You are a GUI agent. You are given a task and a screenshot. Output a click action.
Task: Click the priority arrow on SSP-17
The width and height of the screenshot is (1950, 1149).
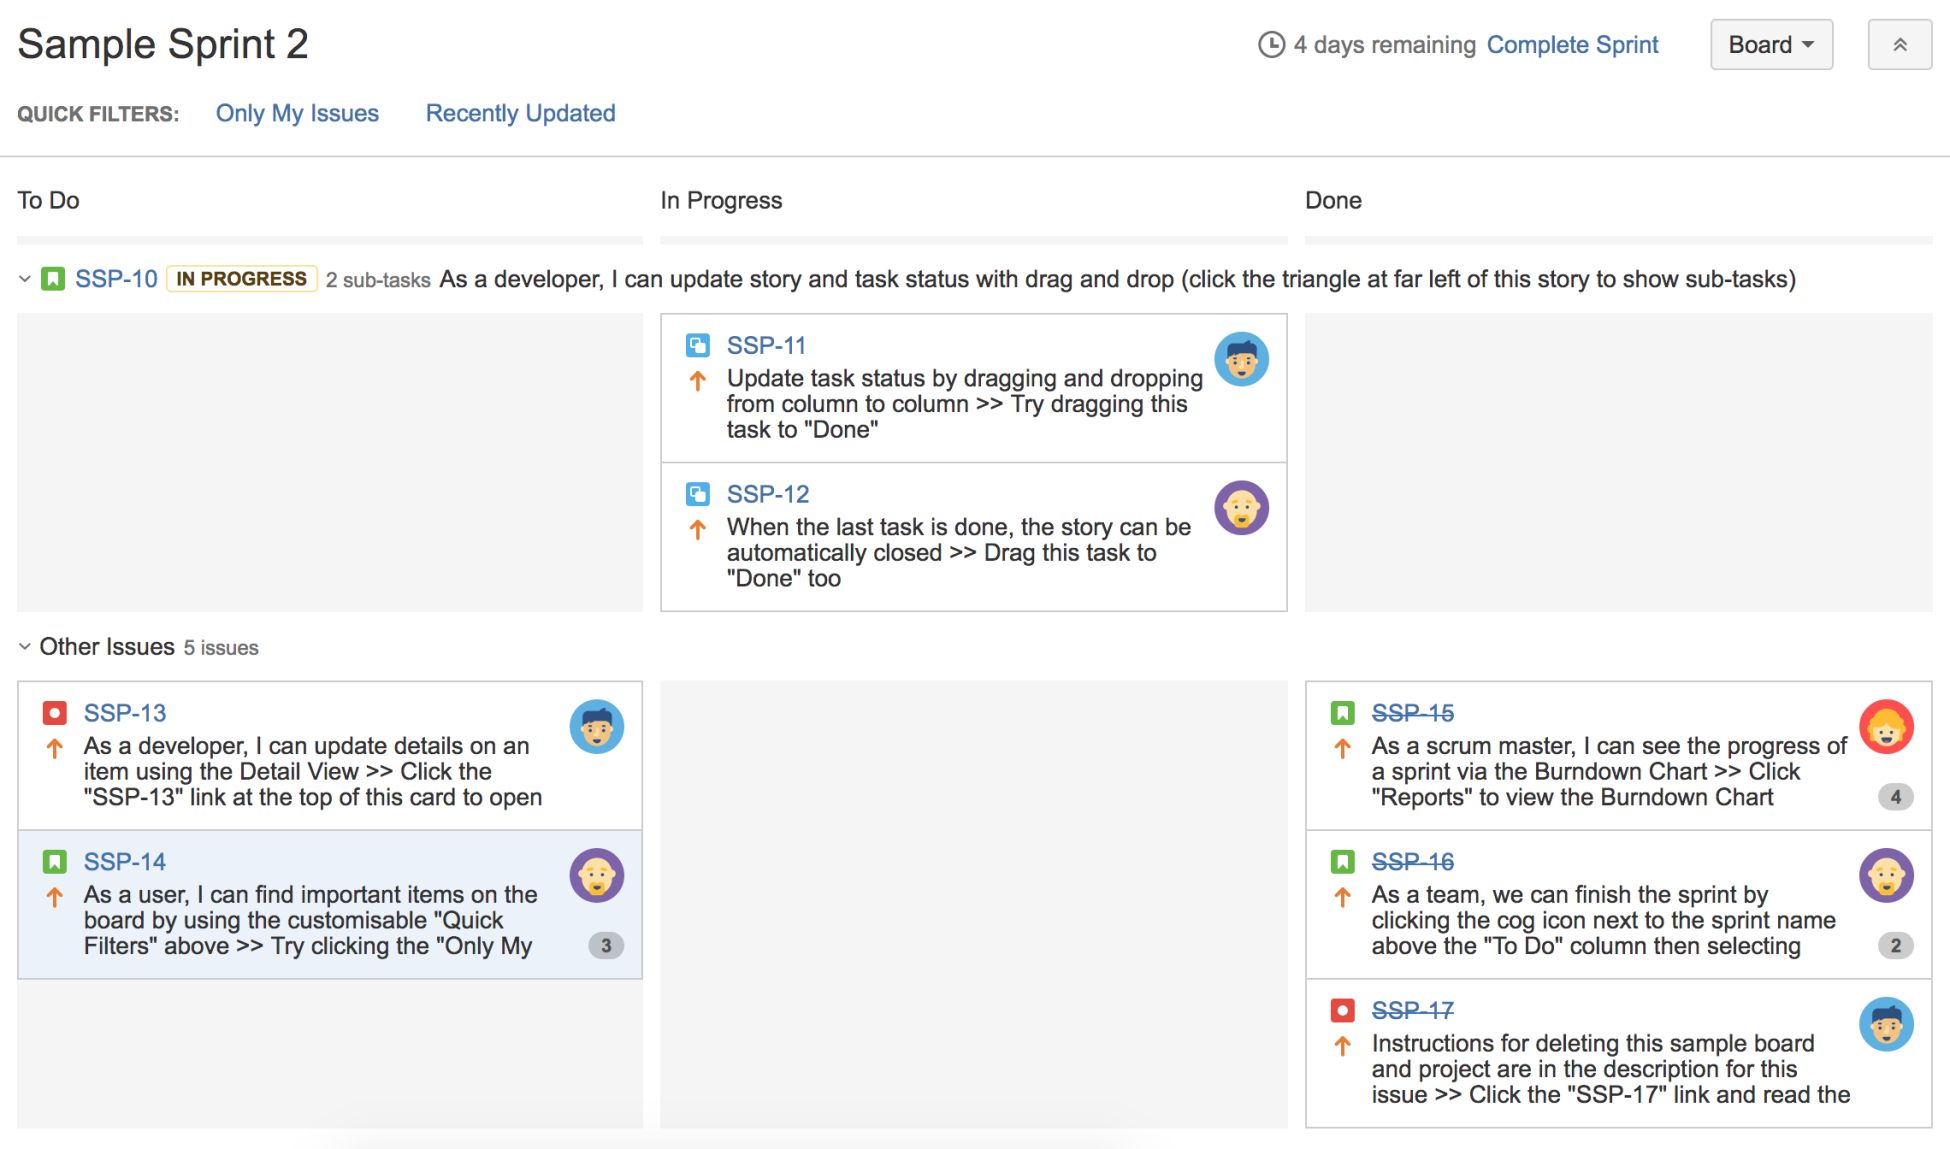(x=1342, y=1046)
